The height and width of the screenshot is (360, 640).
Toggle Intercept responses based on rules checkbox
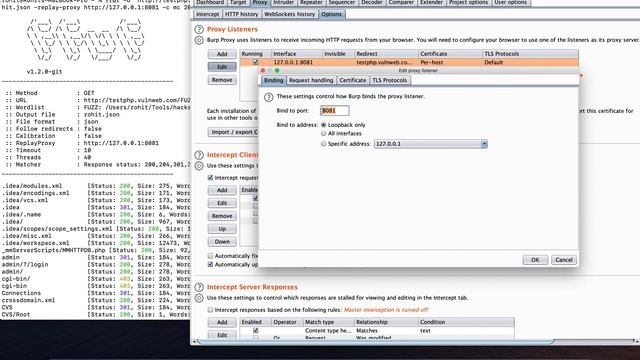point(210,310)
